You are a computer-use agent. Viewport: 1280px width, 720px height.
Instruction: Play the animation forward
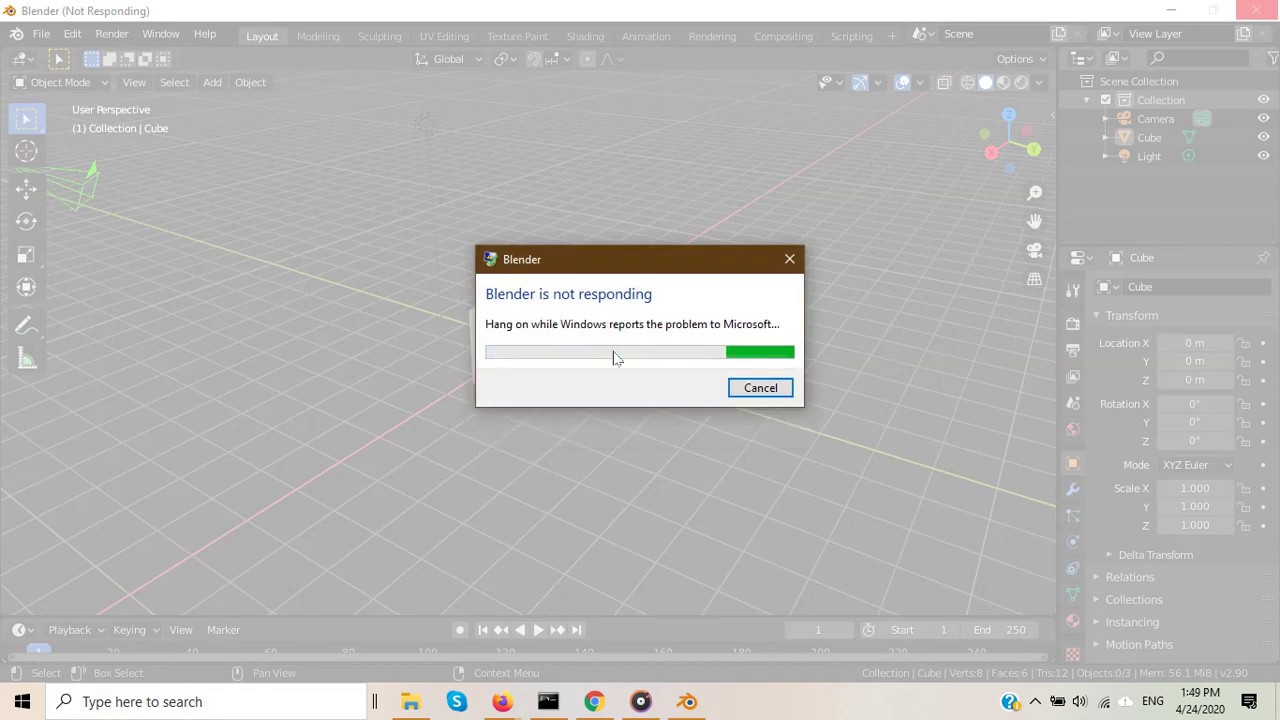coord(538,630)
